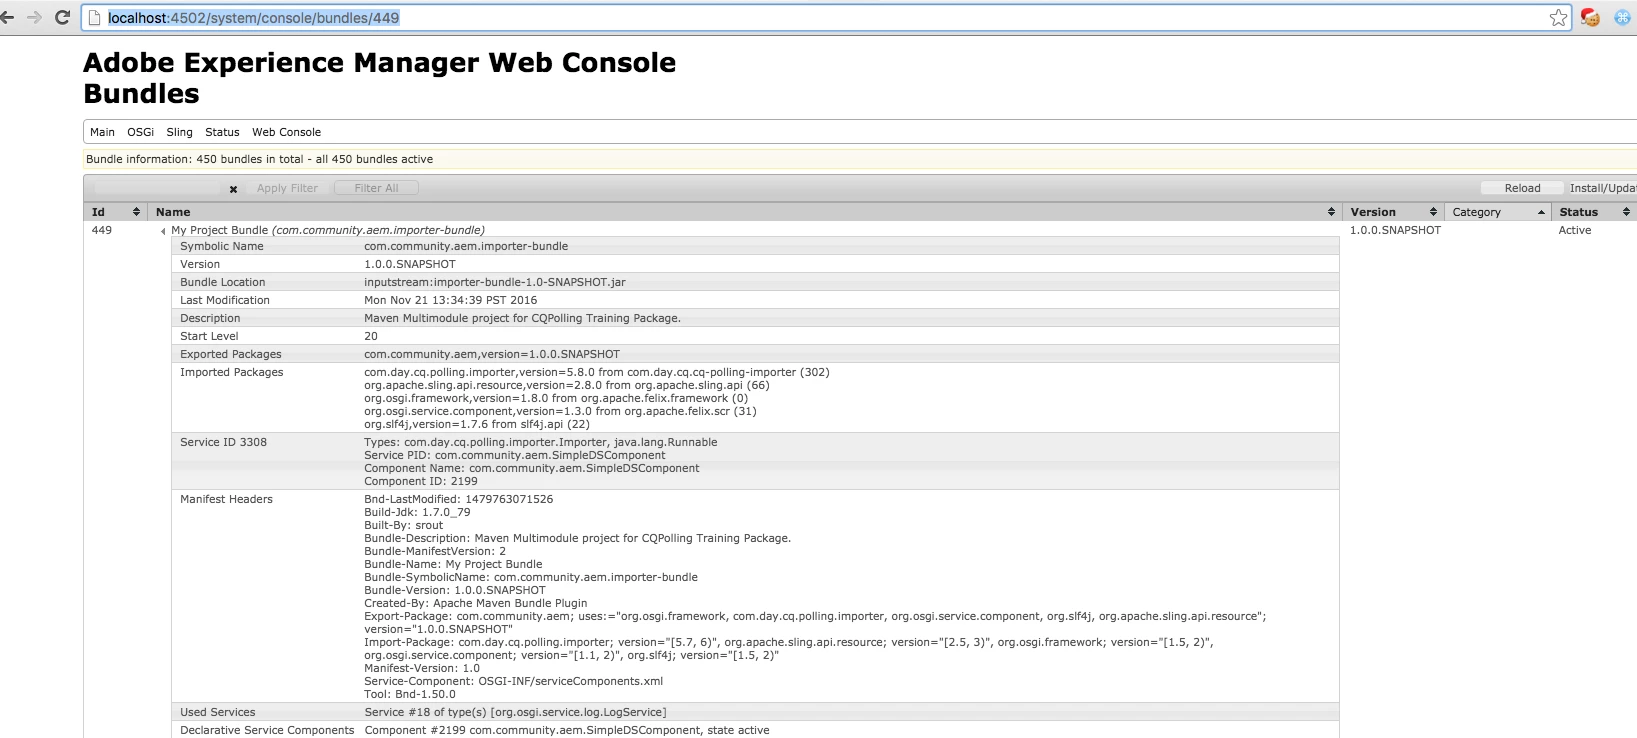This screenshot has height=738, width=1637.
Task: Focus the bundle filter text field
Action: click(157, 188)
